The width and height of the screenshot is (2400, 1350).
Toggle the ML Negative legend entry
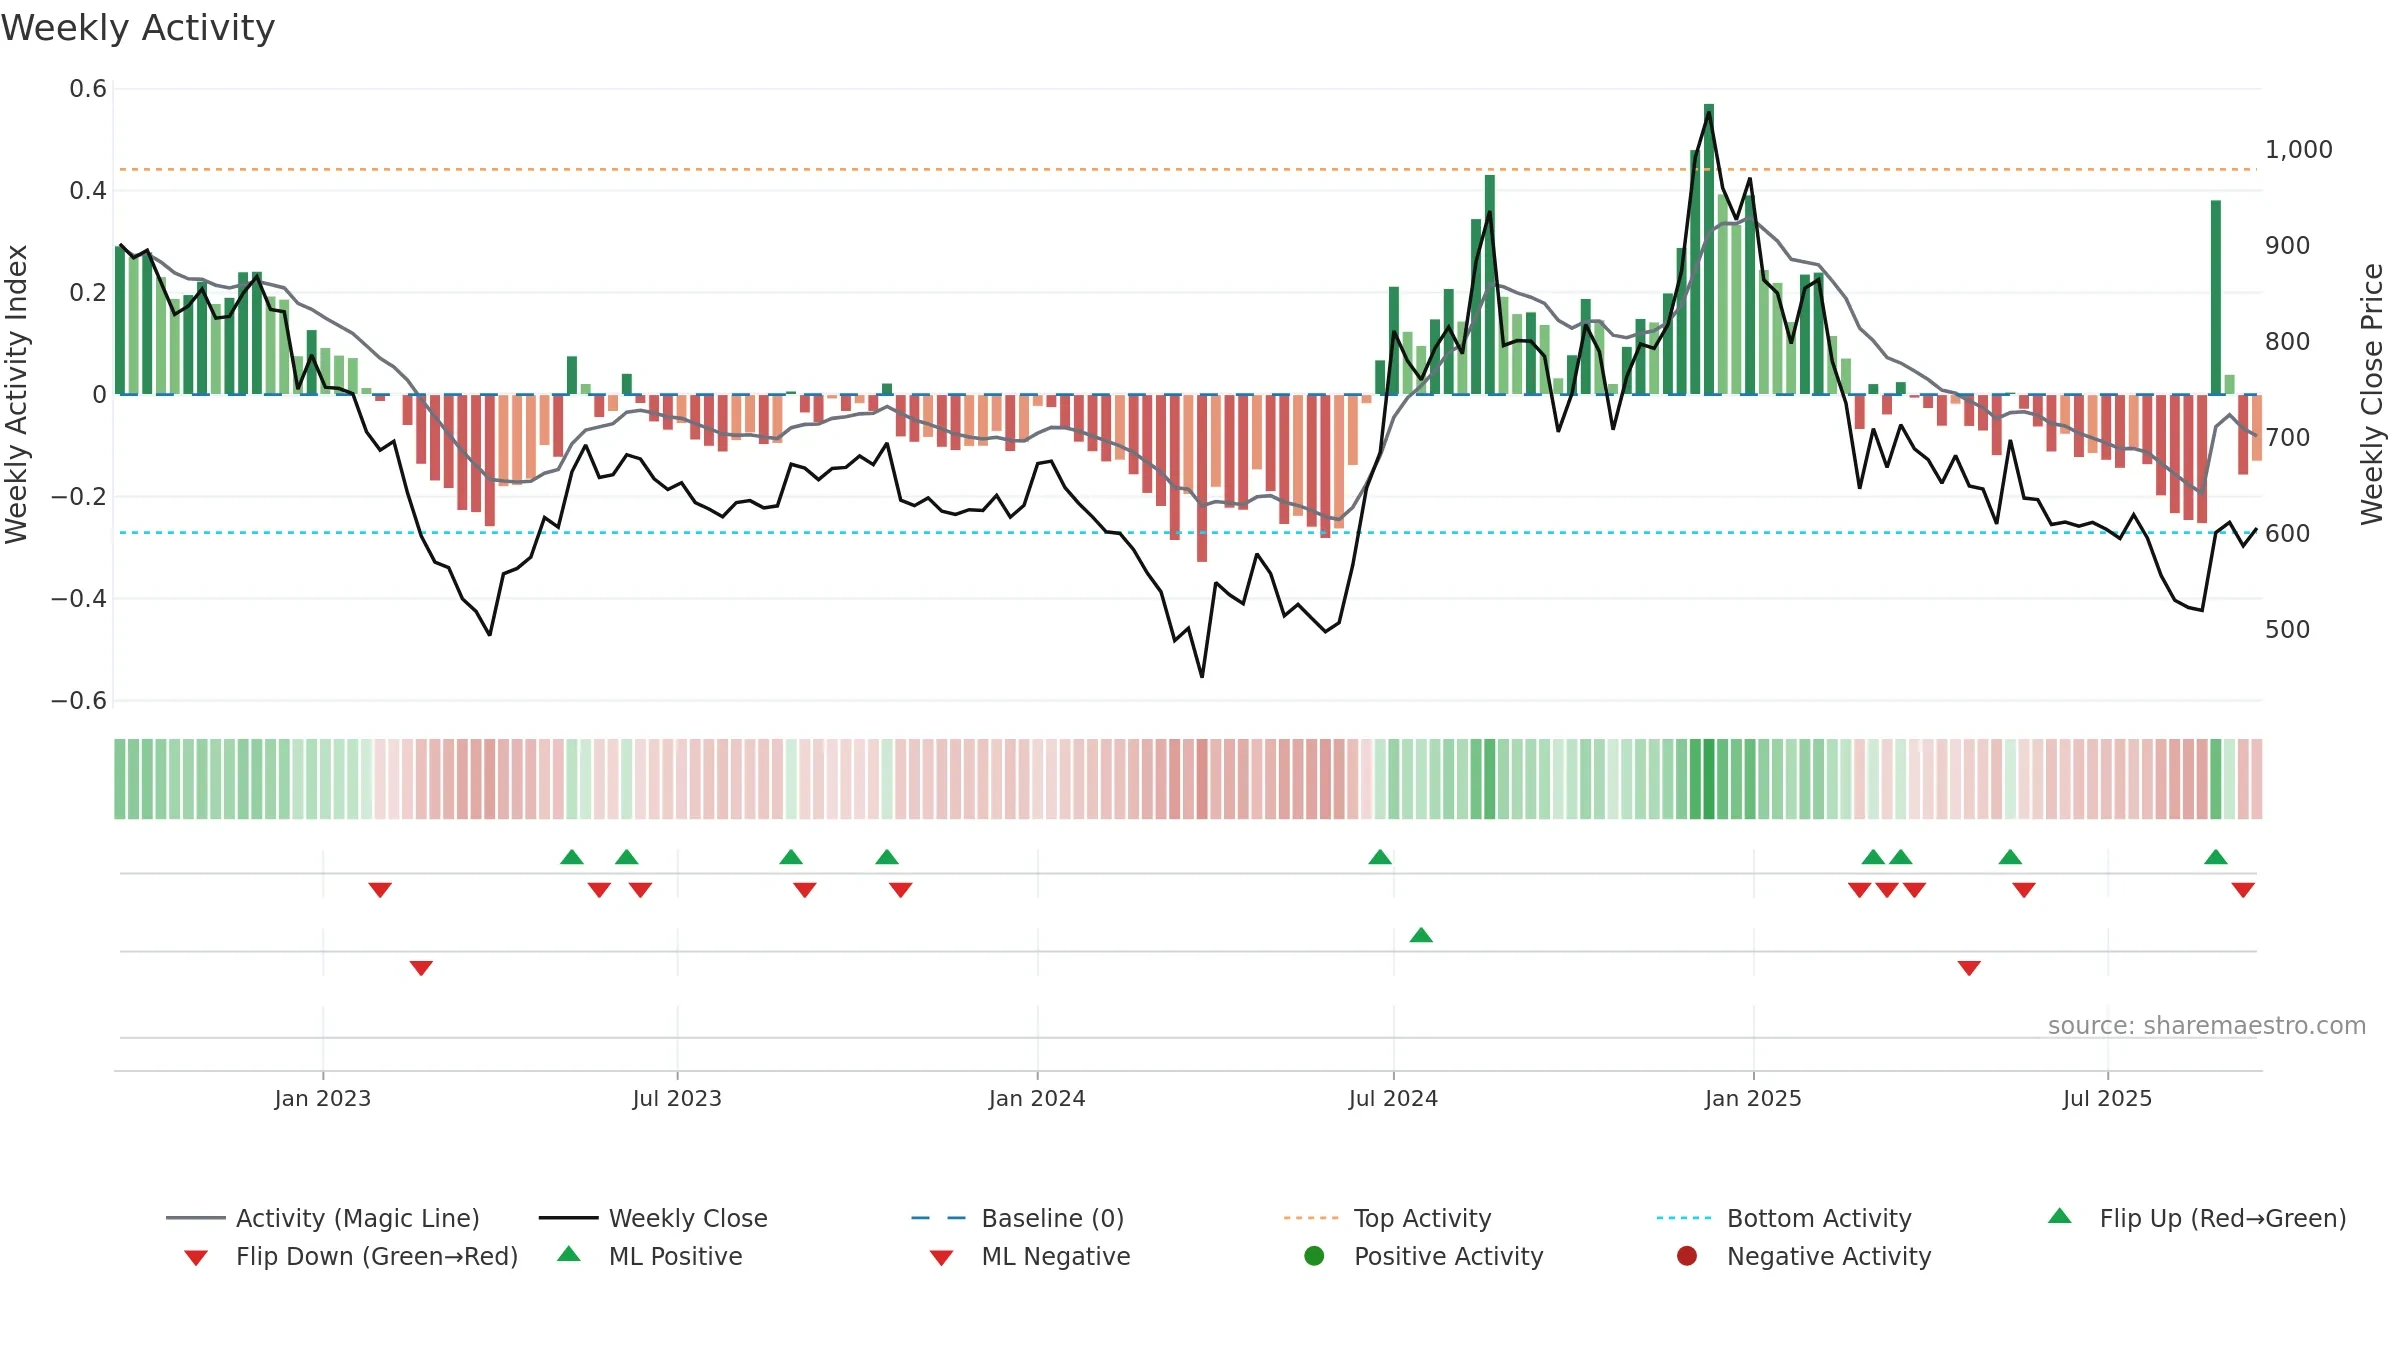click(1030, 1256)
